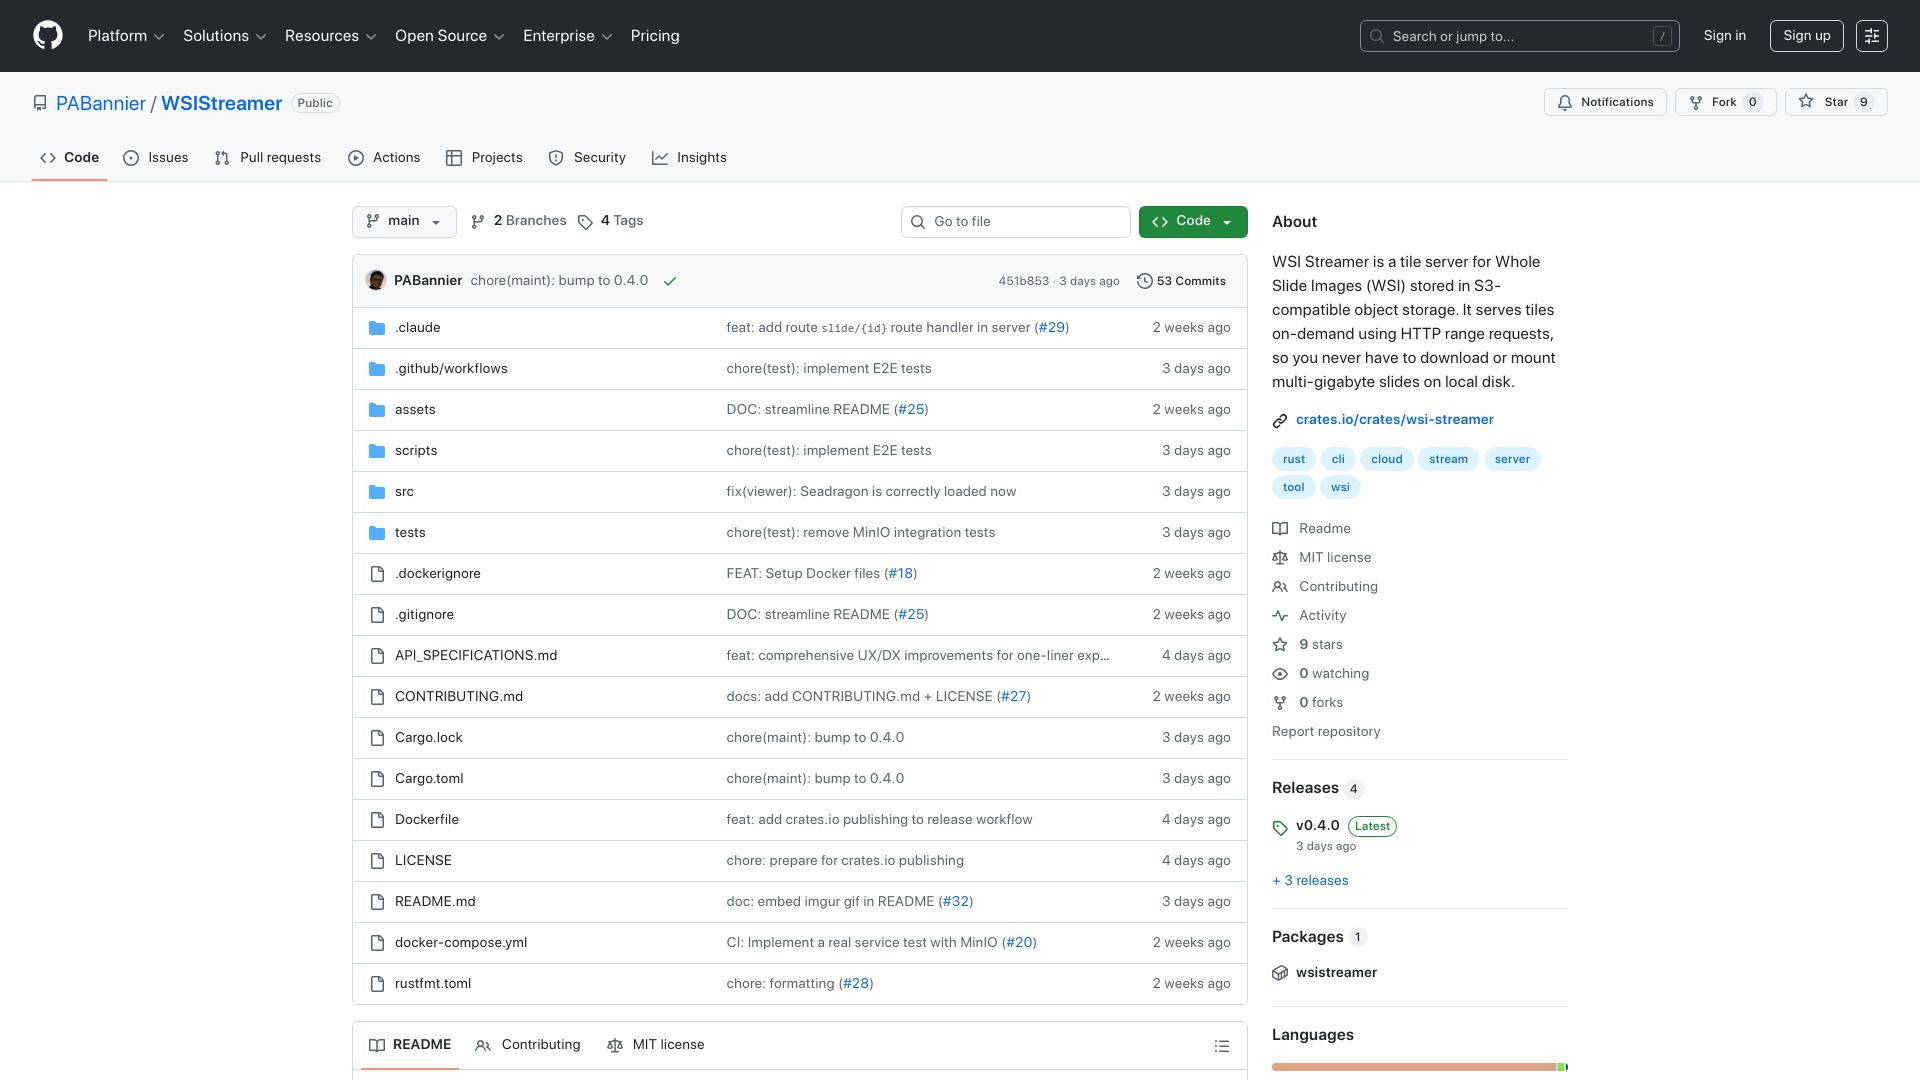The height and width of the screenshot is (1080, 1920).
Task: Expand the Platform menu
Action: (126, 36)
